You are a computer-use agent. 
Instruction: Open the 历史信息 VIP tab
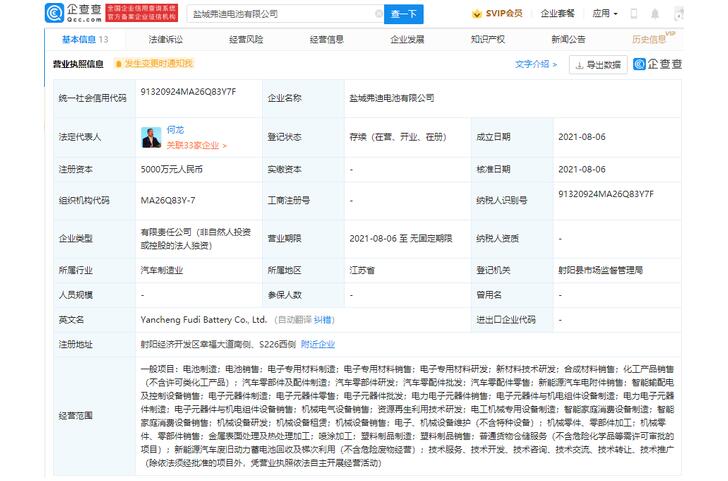coord(653,39)
